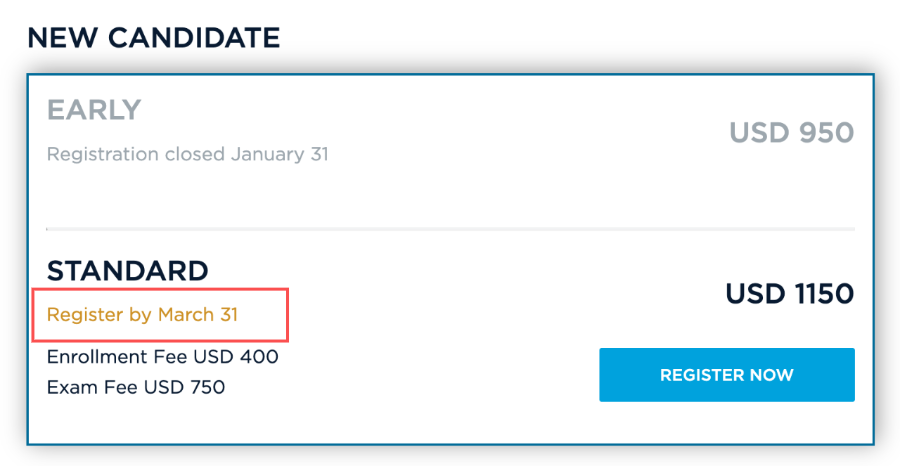Click the USD 1150 standard price
The height and width of the screenshot is (466, 900).
[x=789, y=294]
